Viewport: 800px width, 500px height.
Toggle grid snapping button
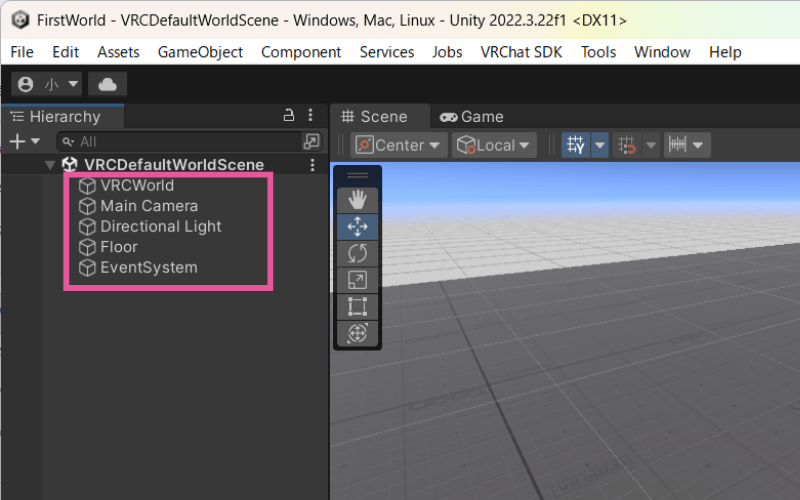[627, 145]
